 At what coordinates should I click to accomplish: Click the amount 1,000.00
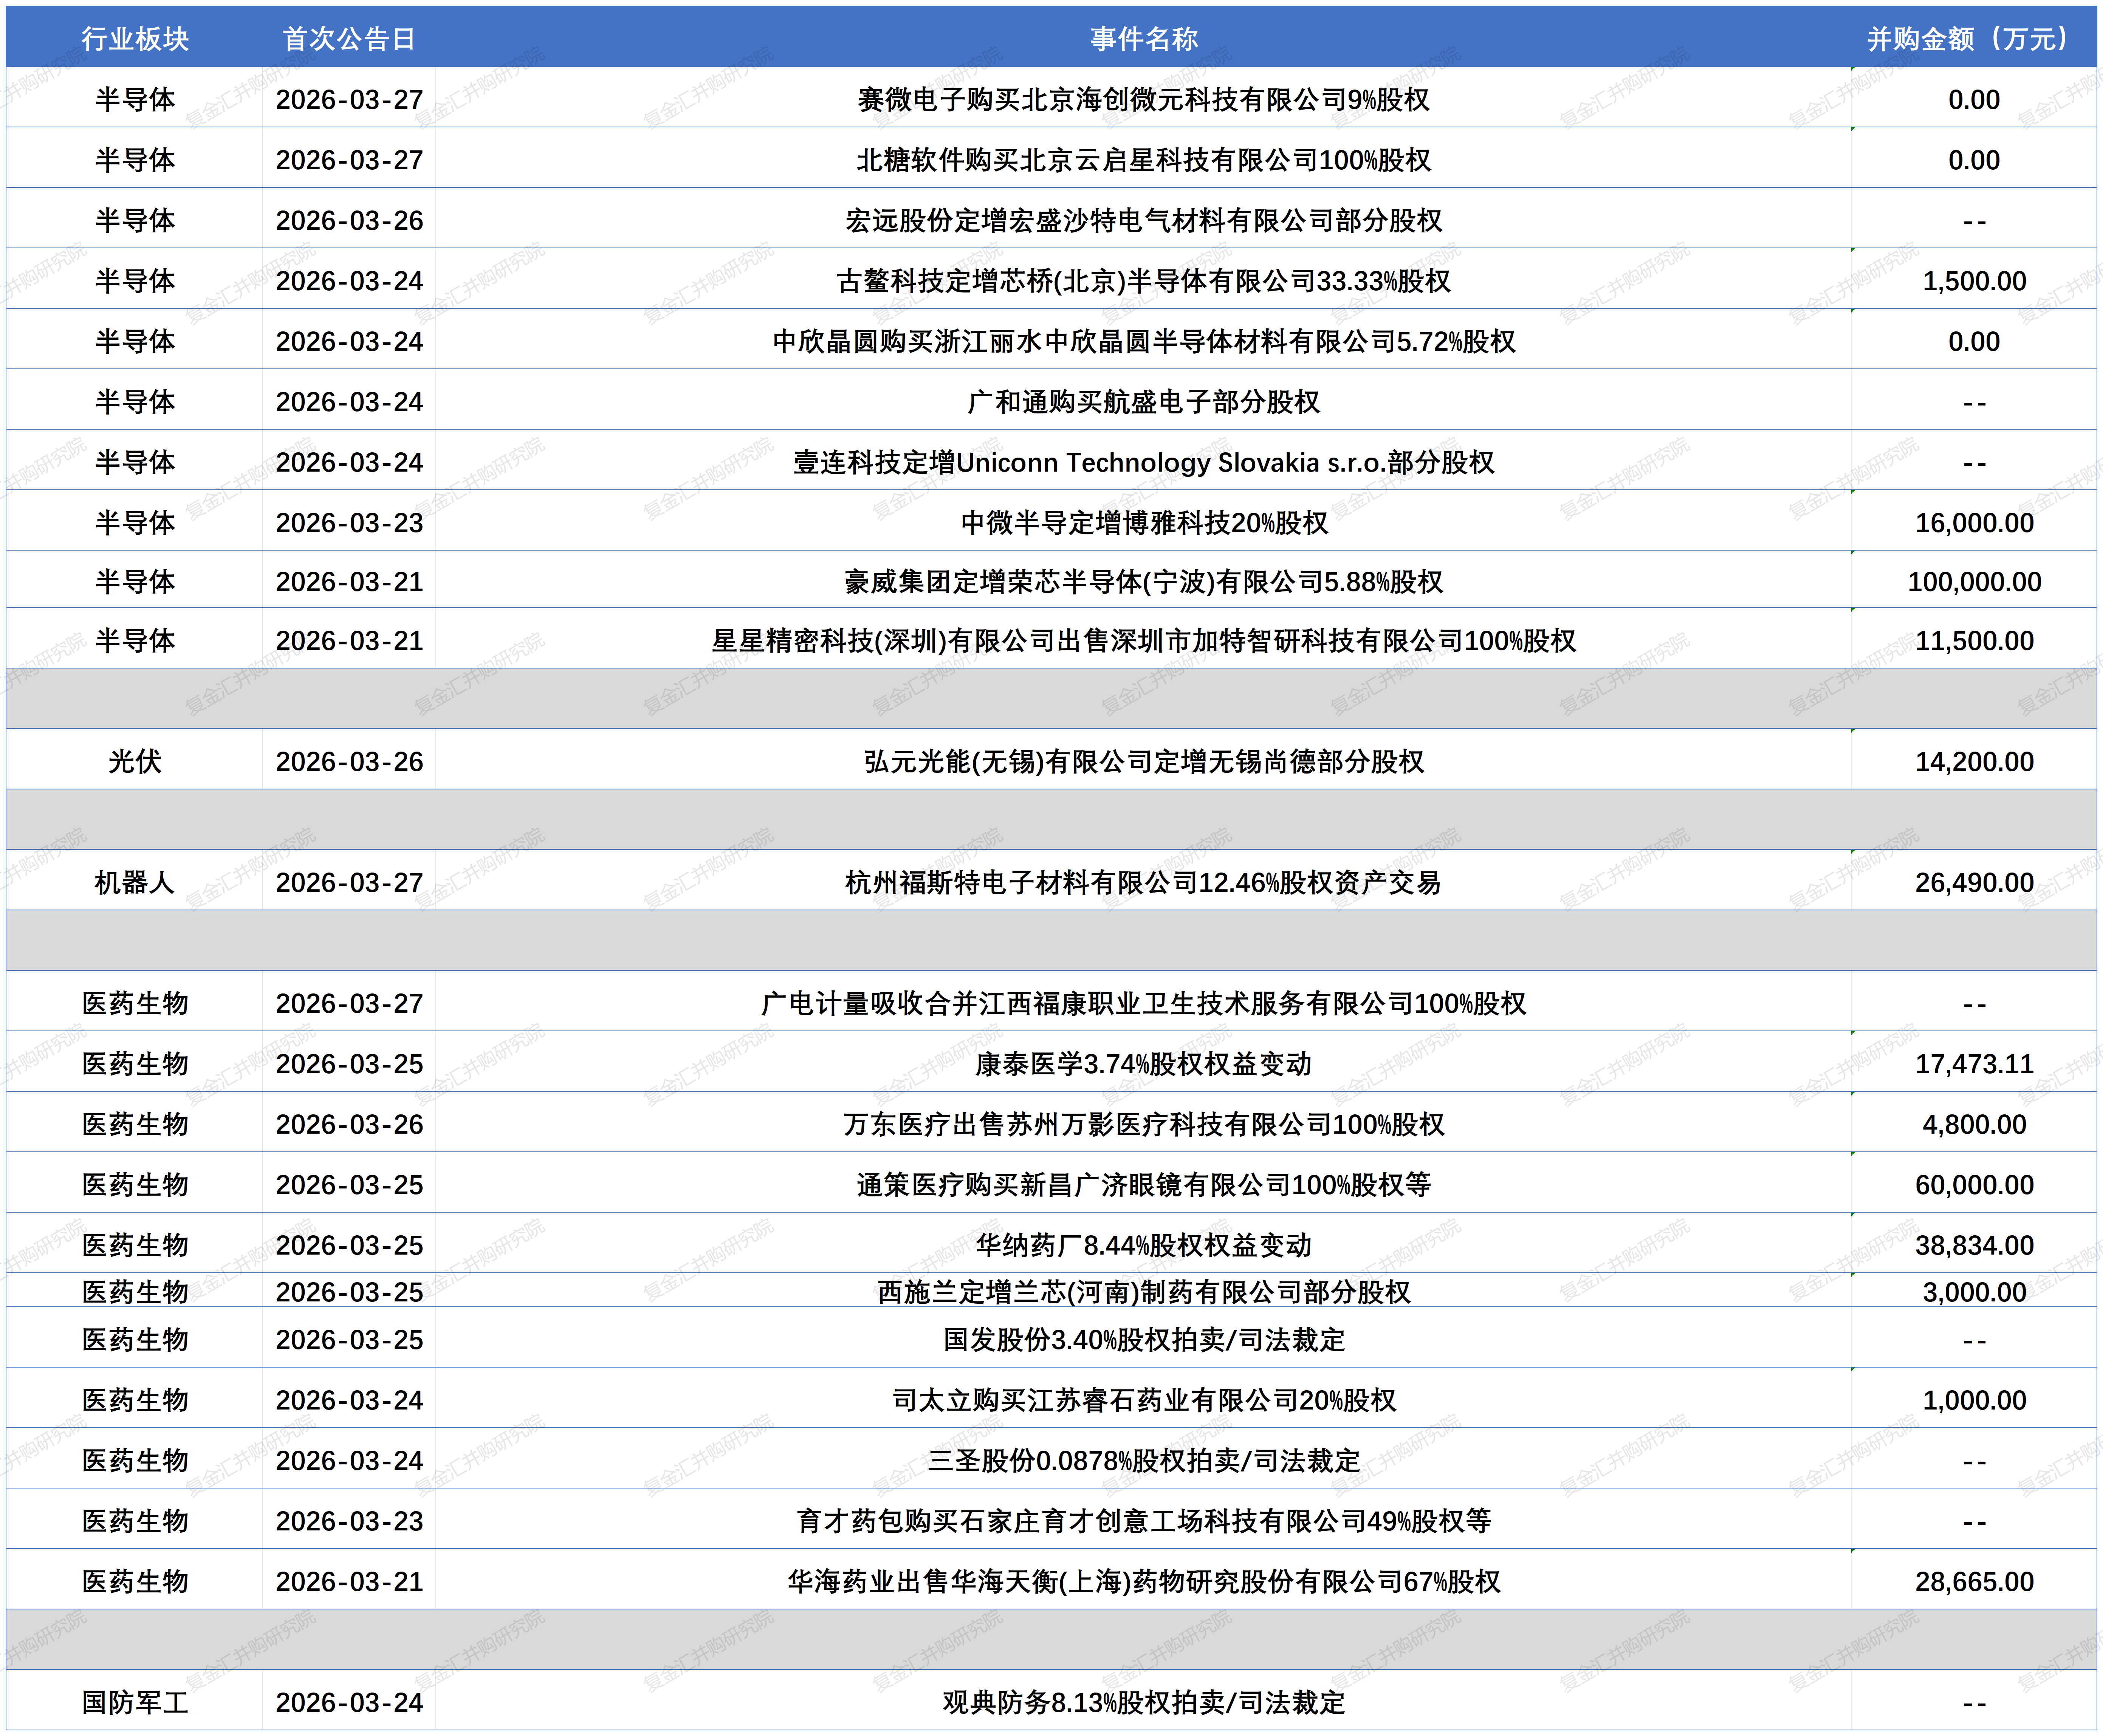pos(1974,1401)
